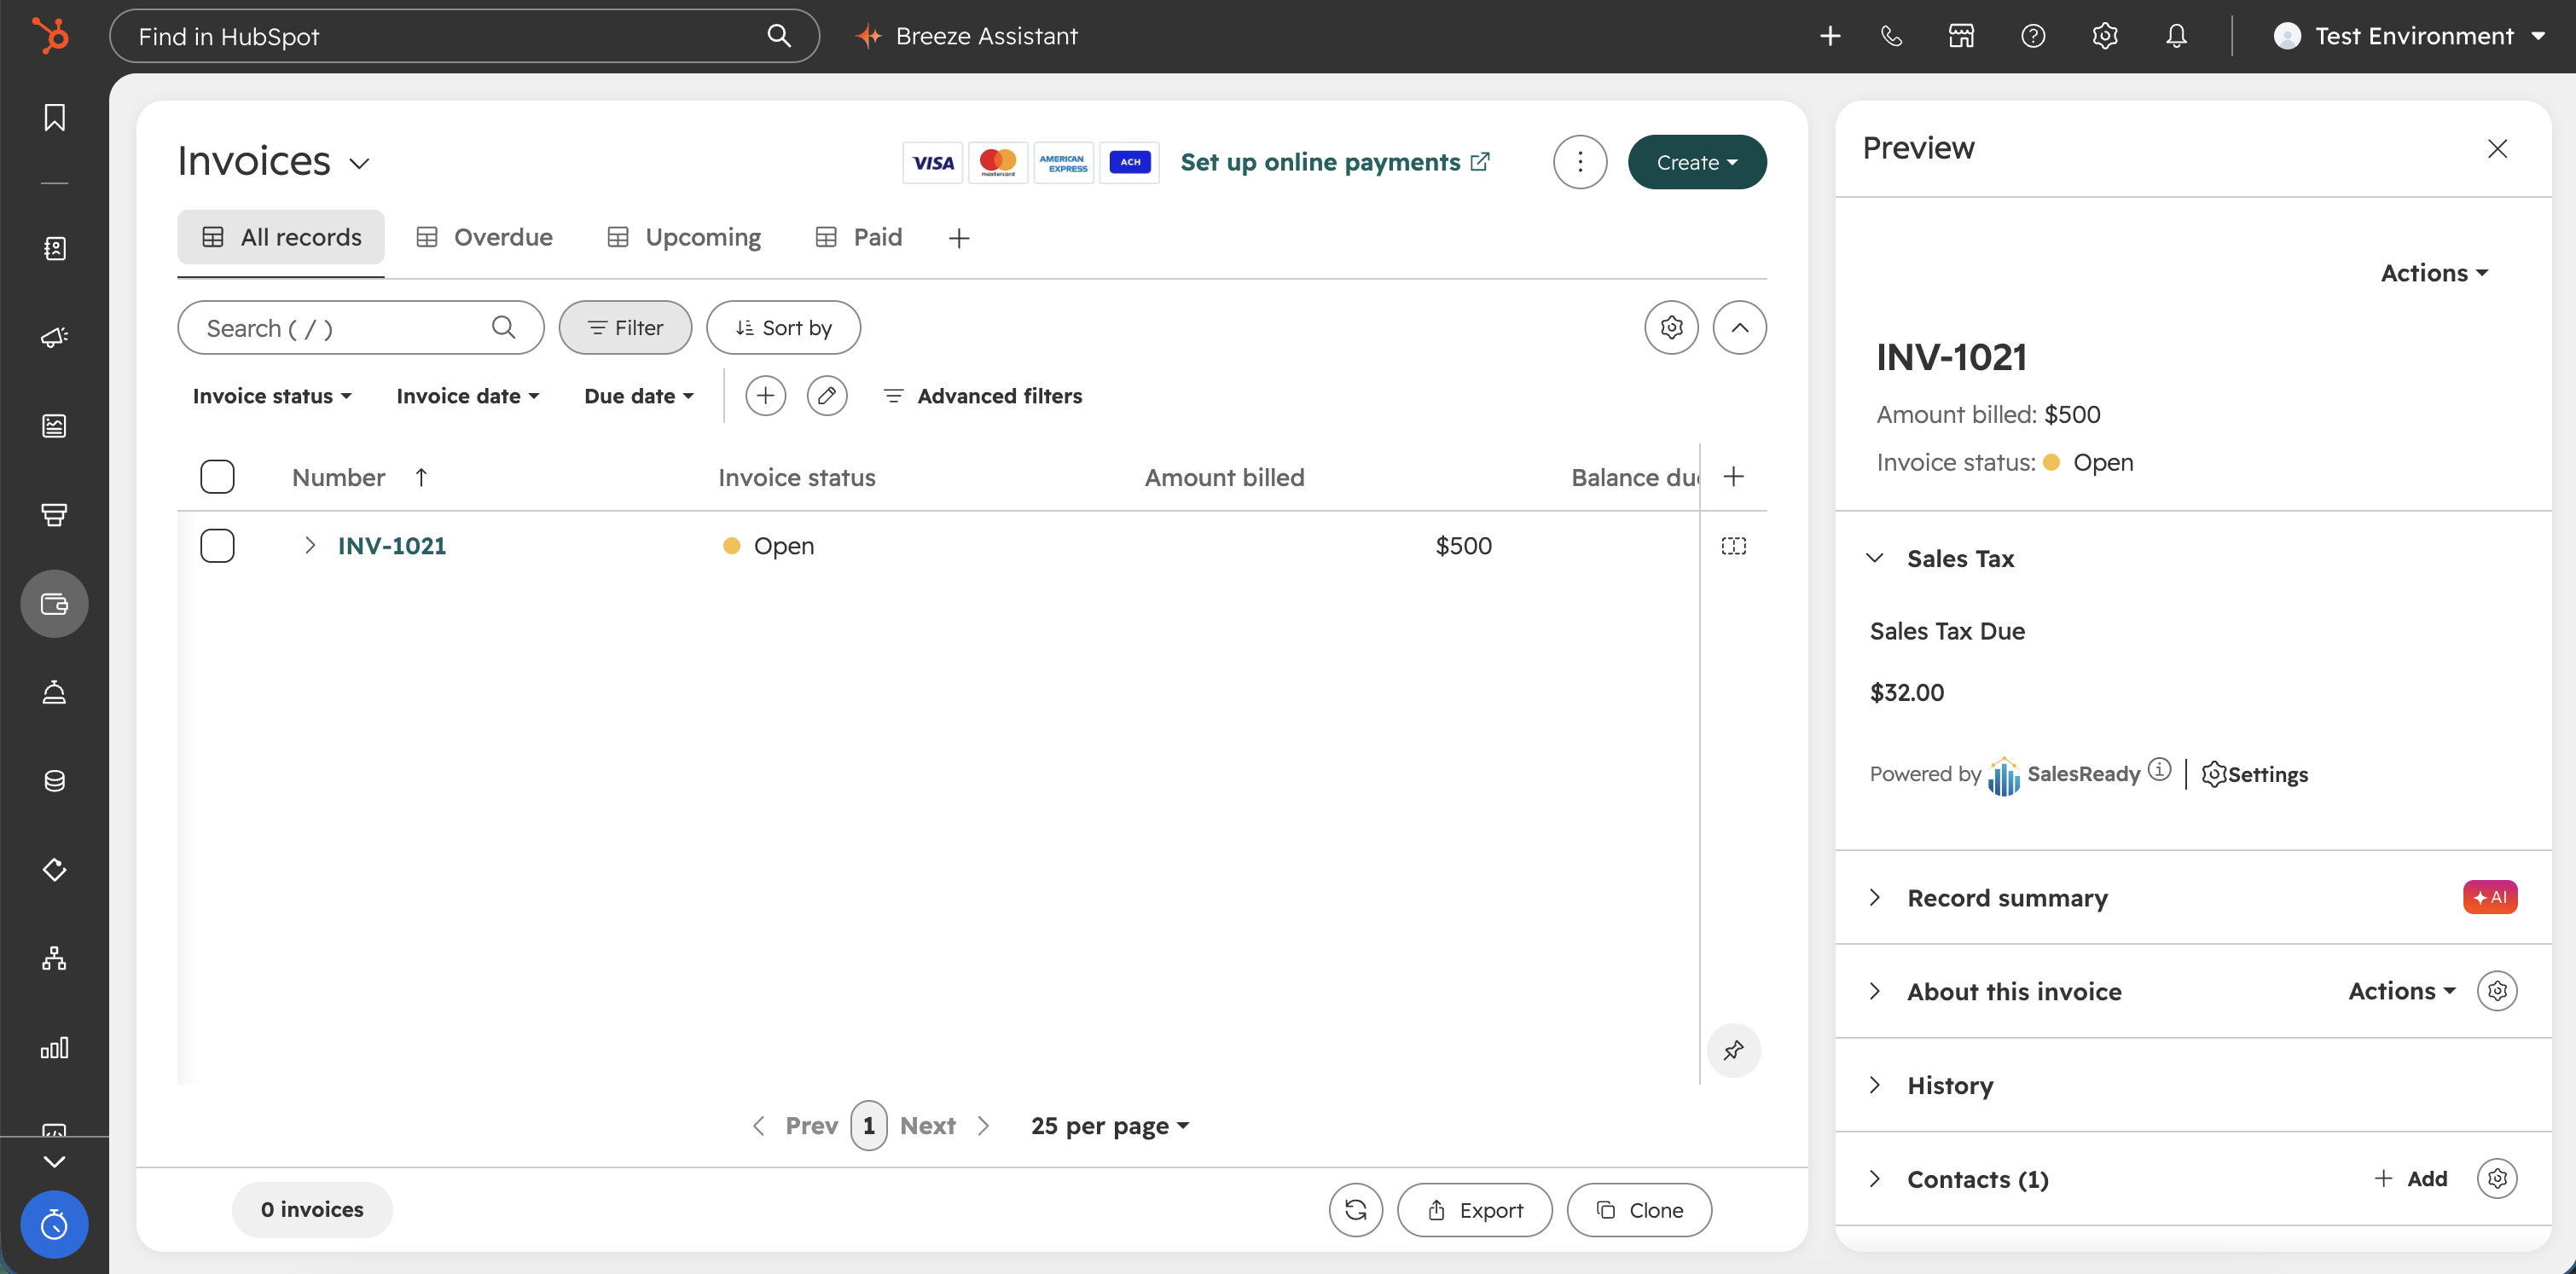Click the refresh table icon
This screenshot has width=2576, height=1274.
click(1355, 1210)
